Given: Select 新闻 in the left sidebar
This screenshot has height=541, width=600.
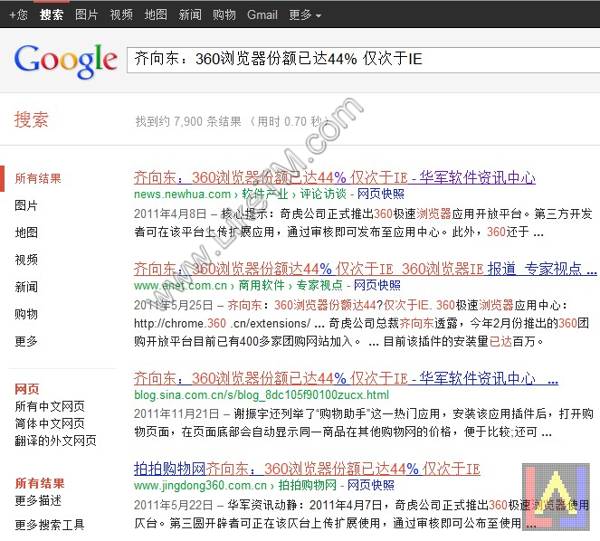Looking at the screenshot, I should [x=26, y=287].
